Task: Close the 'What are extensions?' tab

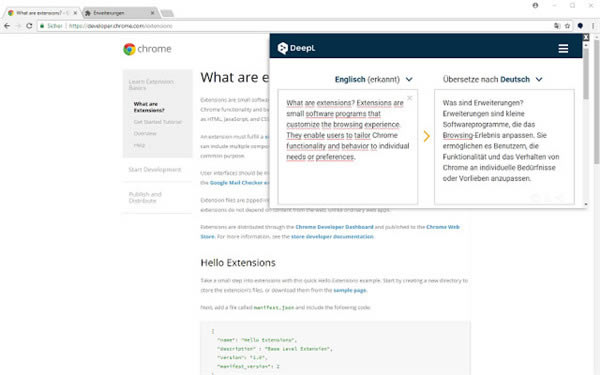Action: (75, 13)
